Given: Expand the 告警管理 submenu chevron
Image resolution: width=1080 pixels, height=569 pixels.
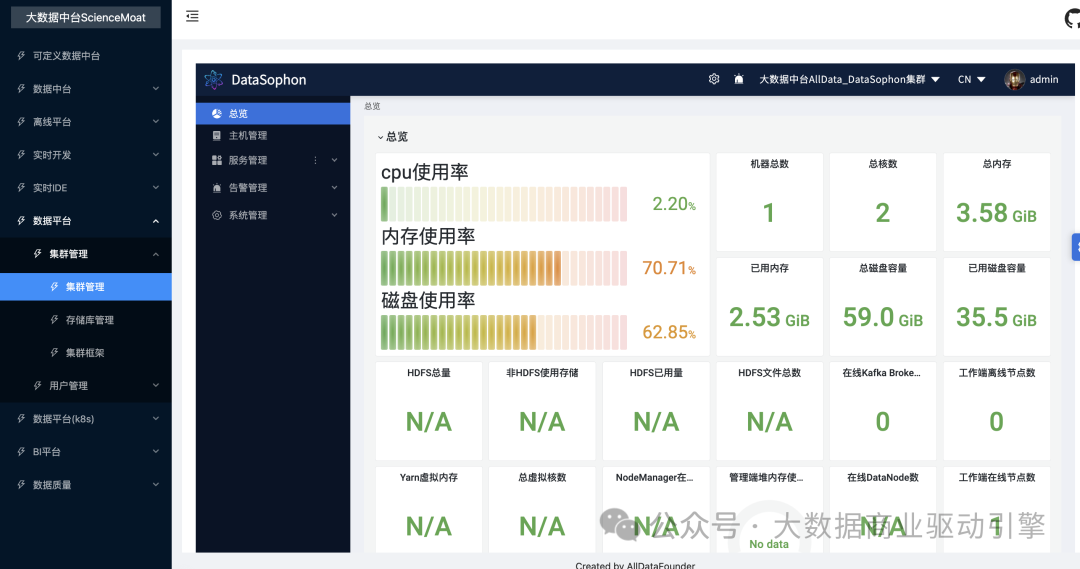Looking at the screenshot, I should tap(334, 187).
